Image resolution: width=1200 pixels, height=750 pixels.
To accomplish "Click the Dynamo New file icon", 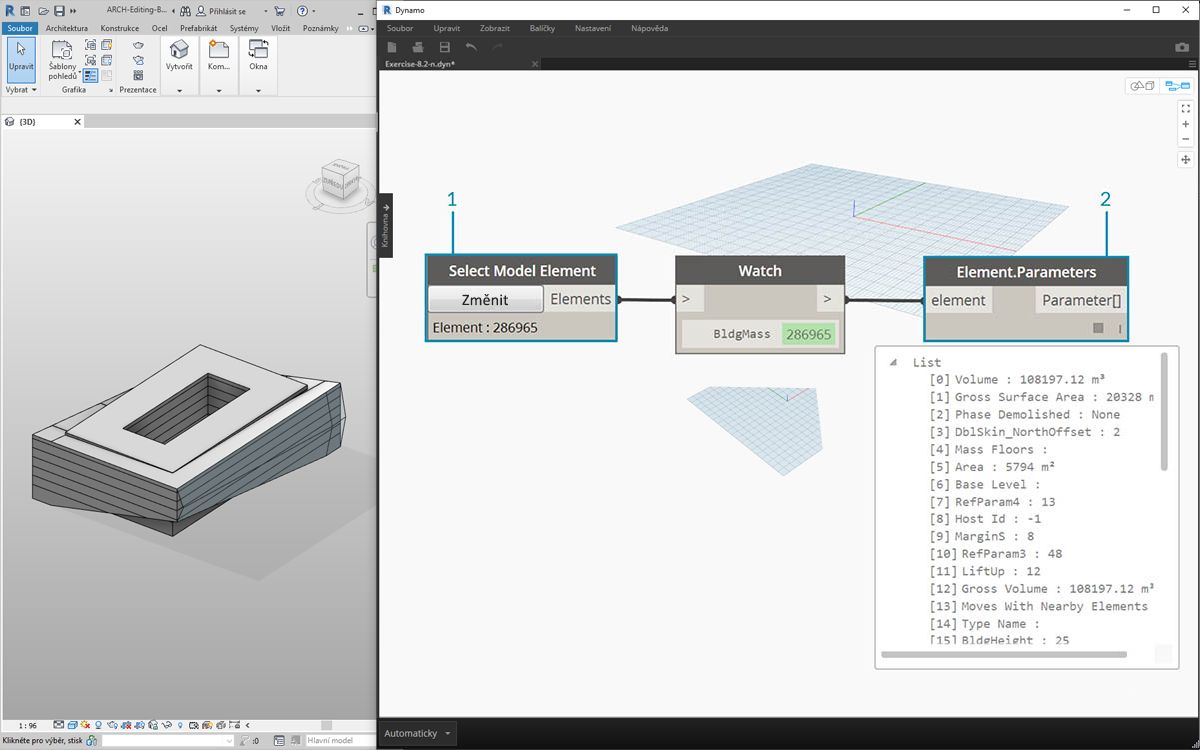I will [392, 47].
